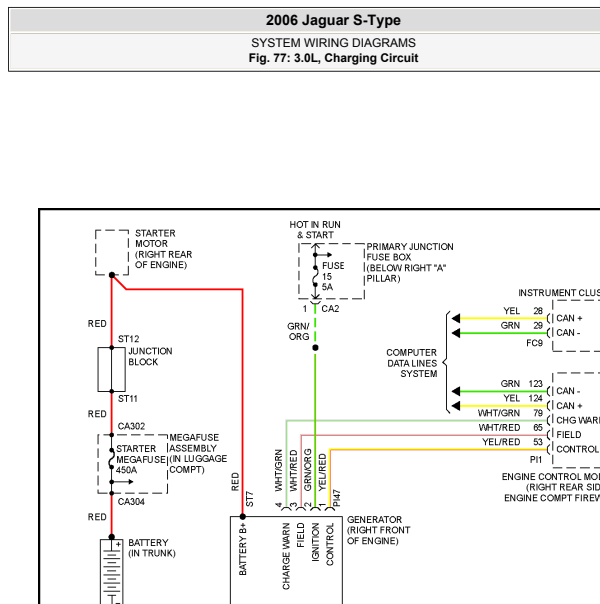This screenshot has height=604, width=600.
Task: Select the battery cell symbol
Action: 111,571
